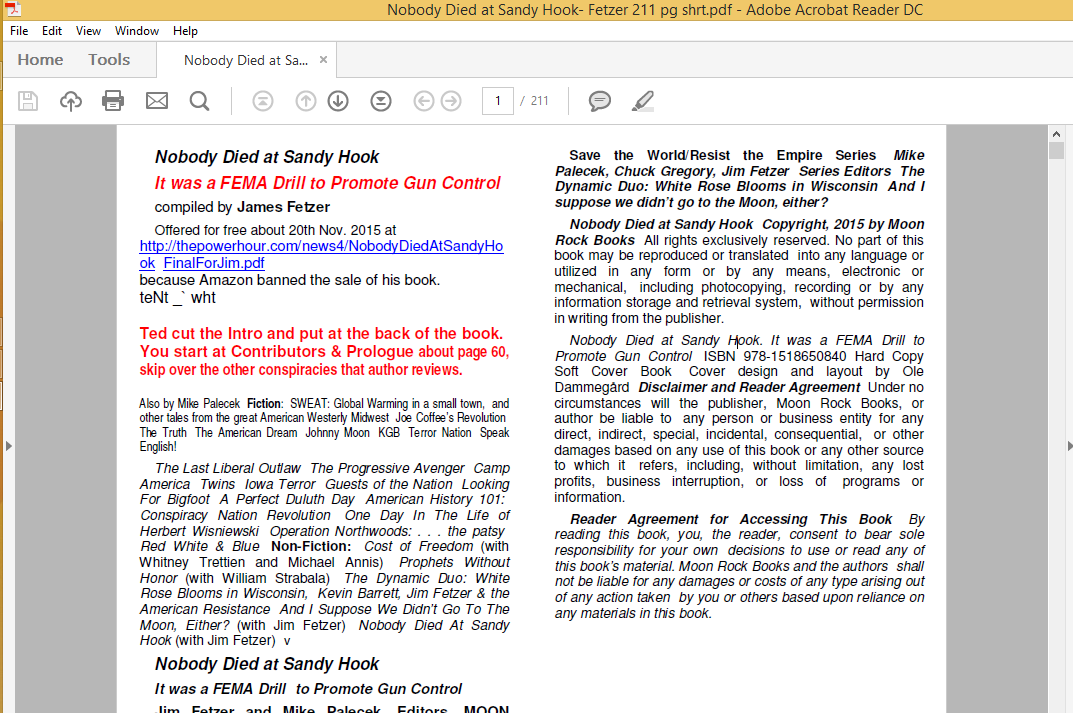Viewport: 1073px width, 713px height.
Task: Click the '/ 211' total pages label
Action: pyautogui.click(x=534, y=101)
